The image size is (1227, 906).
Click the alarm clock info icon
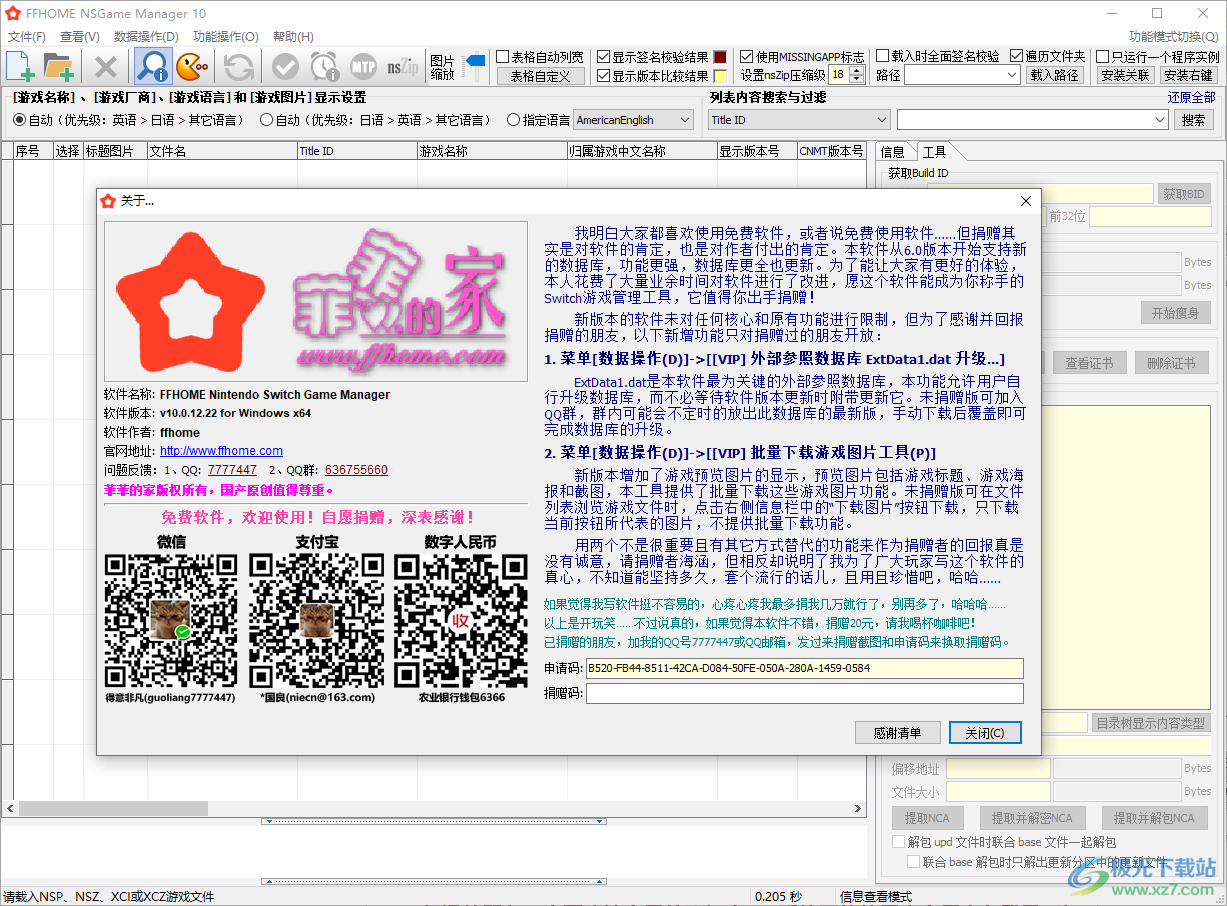(x=324, y=66)
